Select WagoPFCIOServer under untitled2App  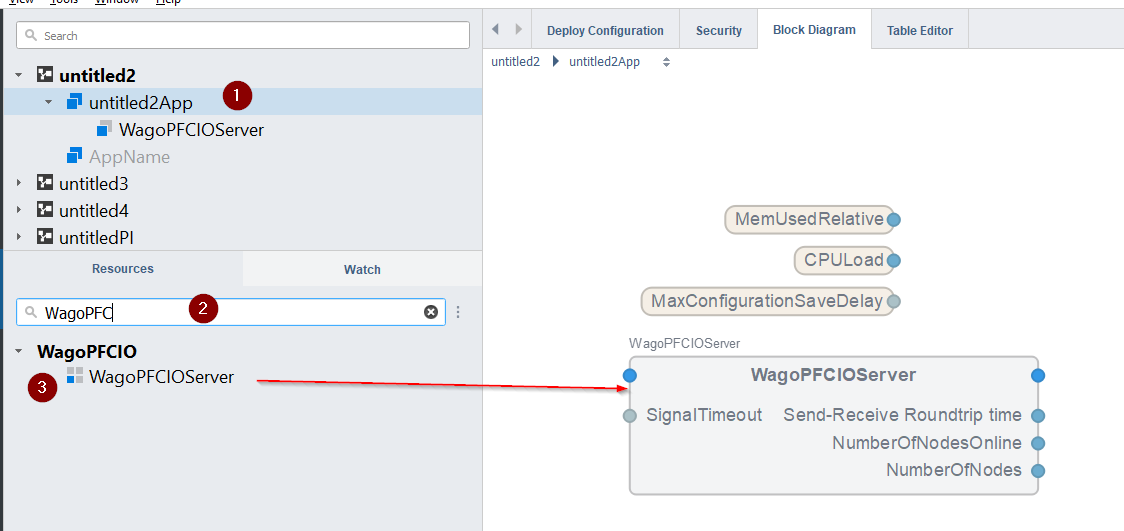[x=191, y=130]
